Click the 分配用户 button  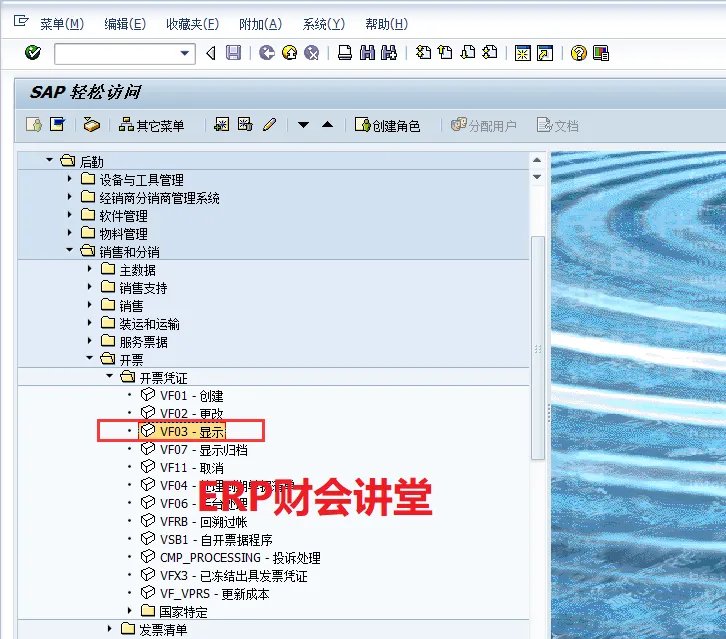click(x=483, y=125)
